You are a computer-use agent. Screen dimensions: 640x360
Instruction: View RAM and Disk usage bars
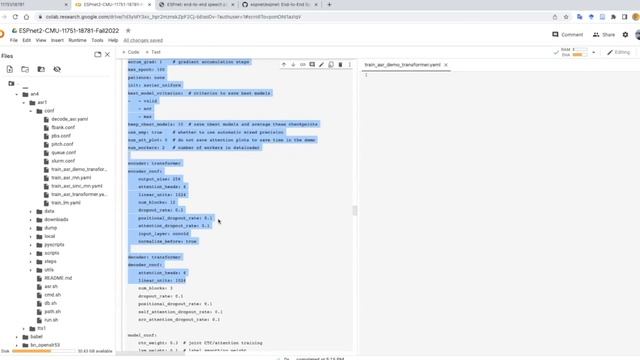575,52
